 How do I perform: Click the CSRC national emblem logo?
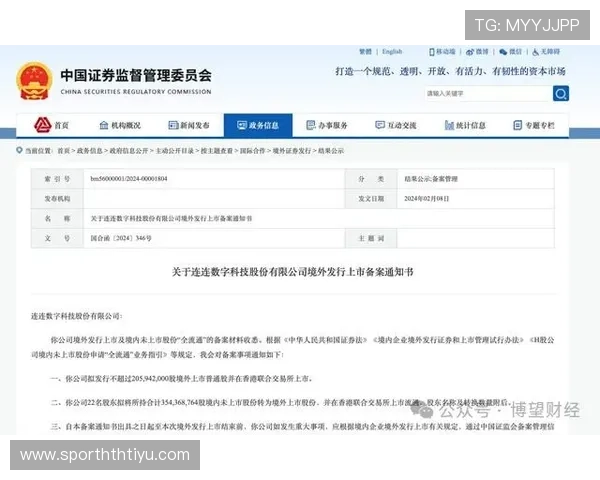click(x=34, y=81)
